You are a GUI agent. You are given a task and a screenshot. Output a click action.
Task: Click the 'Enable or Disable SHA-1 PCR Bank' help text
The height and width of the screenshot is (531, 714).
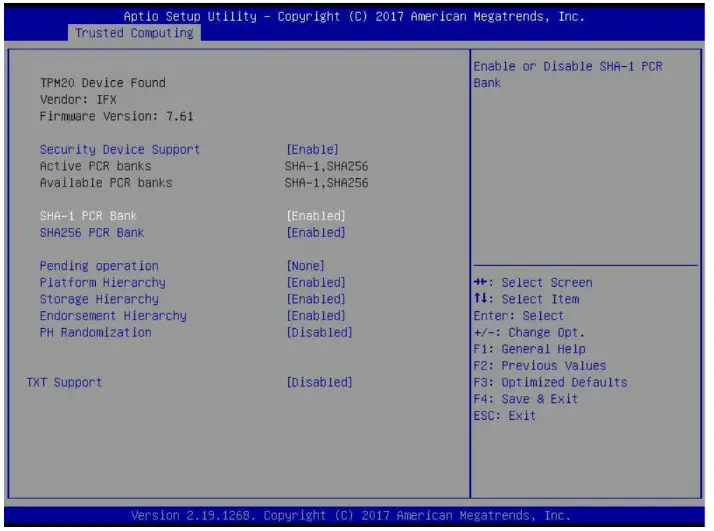(x=568, y=75)
